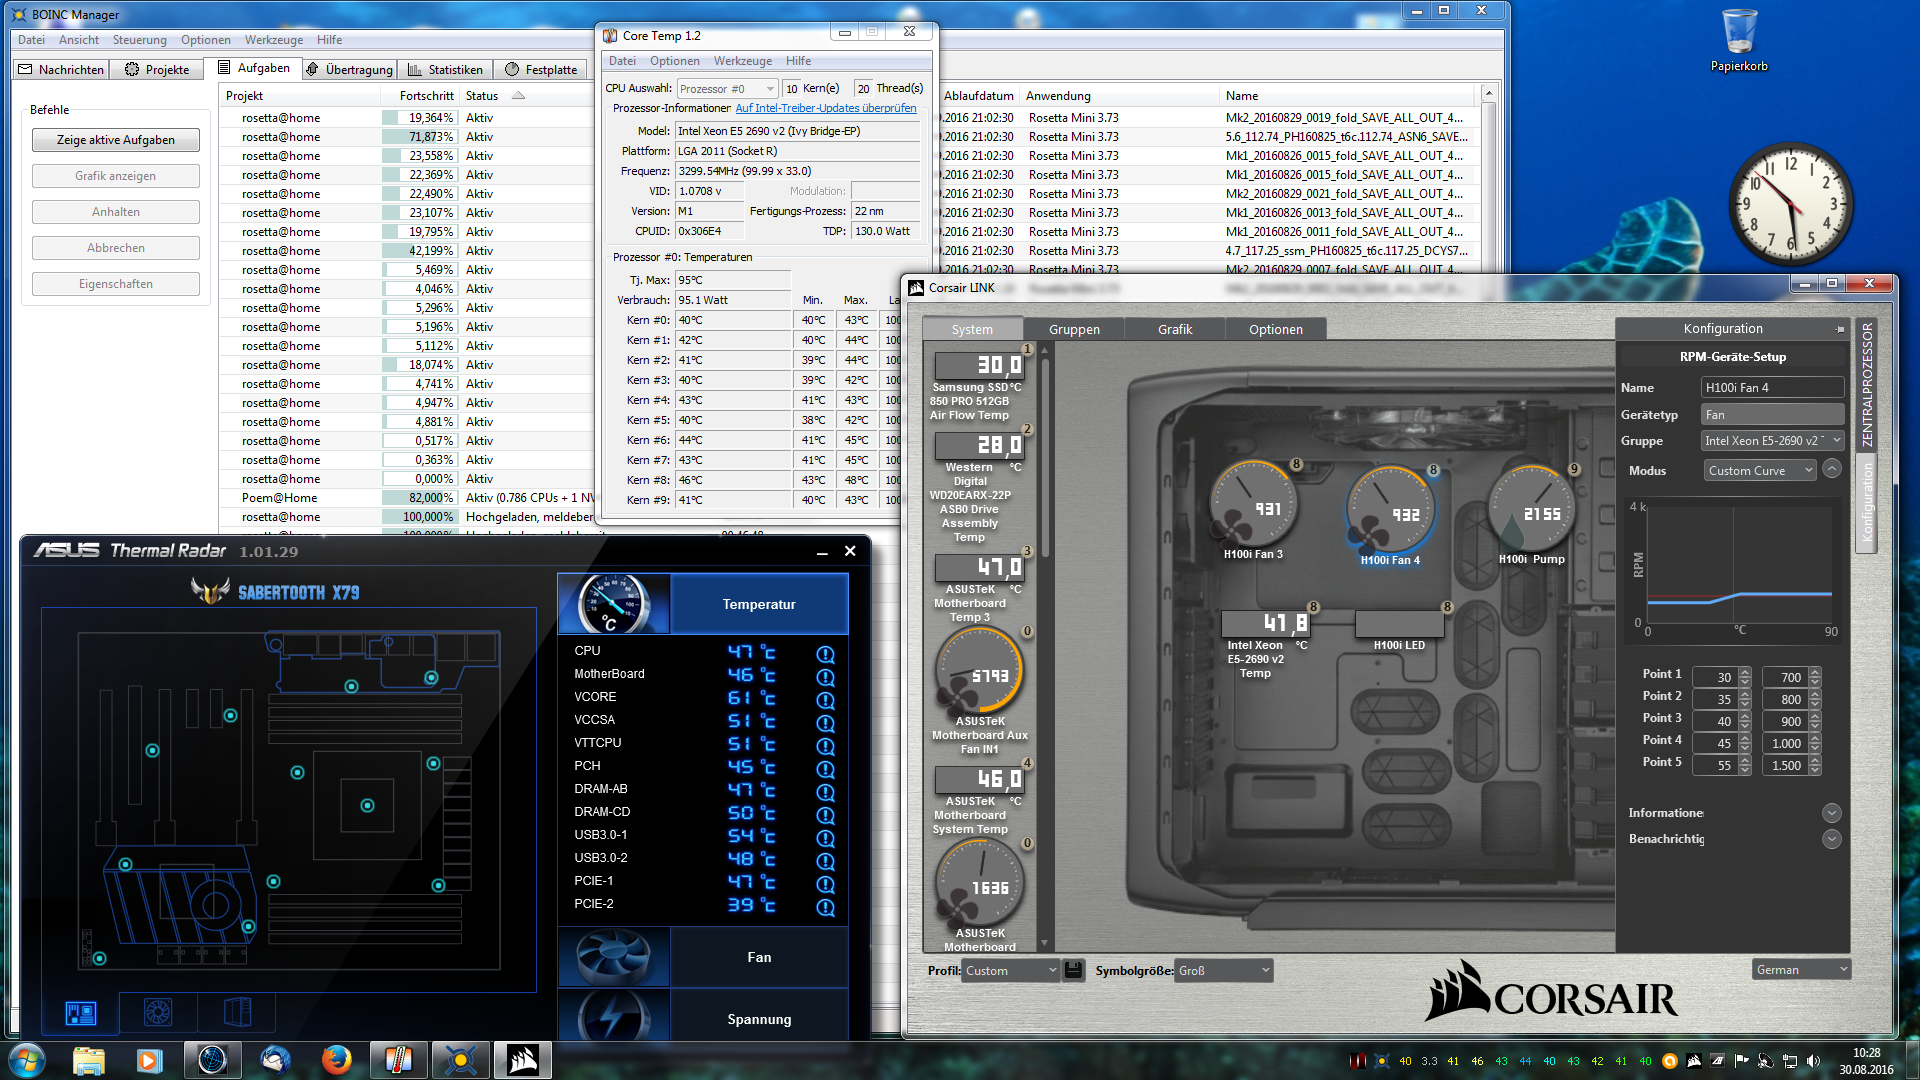Select the H100i Fan 4 gauge

click(1390, 509)
